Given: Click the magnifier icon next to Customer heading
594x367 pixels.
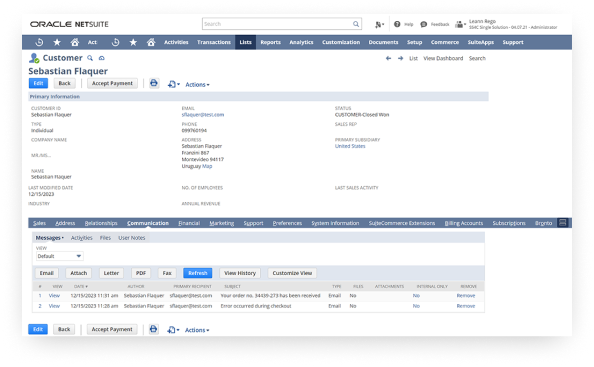Looking at the screenshot, I should pyautogui.click(x=90, y=58).
